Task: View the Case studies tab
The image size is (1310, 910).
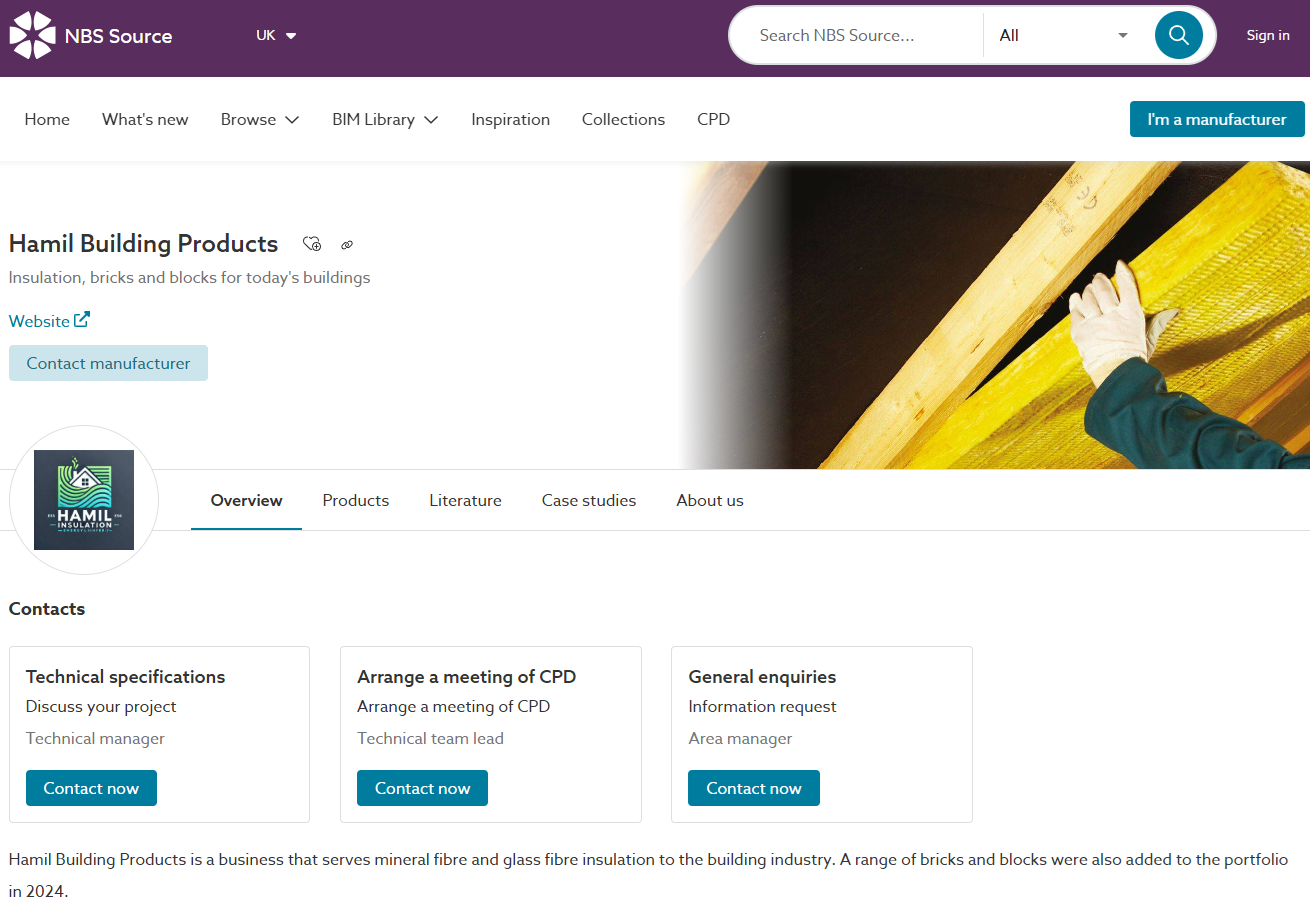Action: pos(588,500)
